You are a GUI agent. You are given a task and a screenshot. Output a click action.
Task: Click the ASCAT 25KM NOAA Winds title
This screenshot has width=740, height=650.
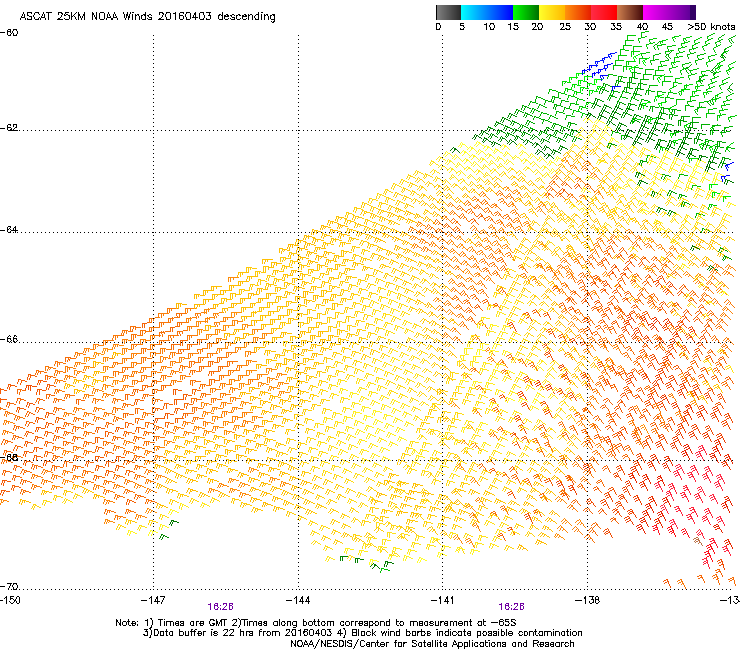[x=147, y=16]
